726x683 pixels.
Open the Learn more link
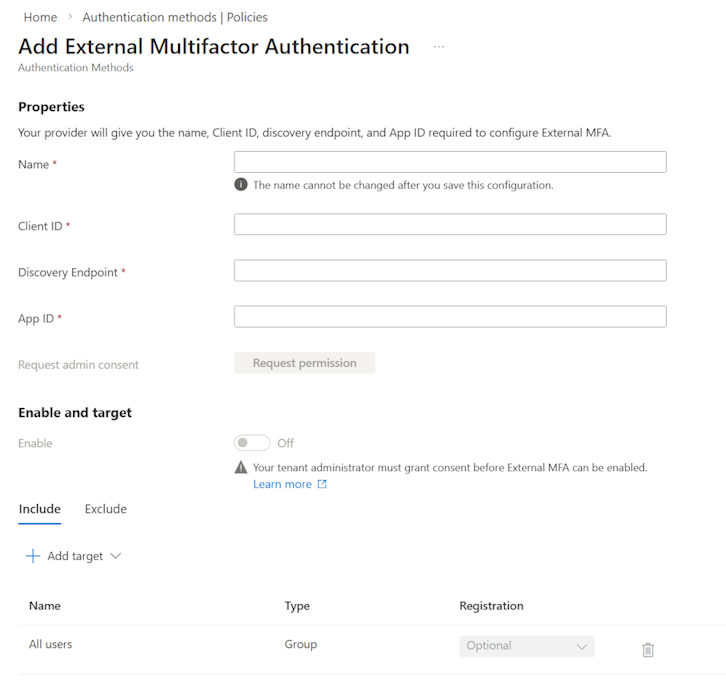282,485
